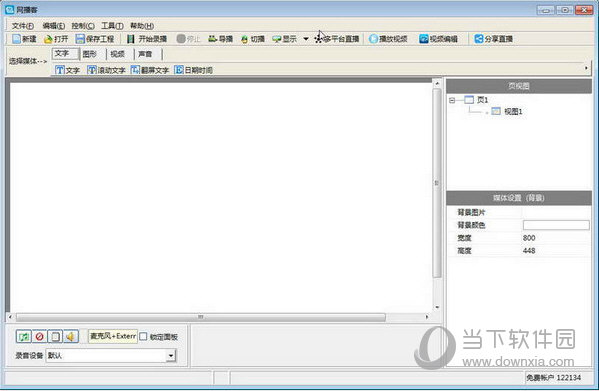Open the dropdown arrow next to 显示
The height and width of the screenshot is (391, 599).
306,39
